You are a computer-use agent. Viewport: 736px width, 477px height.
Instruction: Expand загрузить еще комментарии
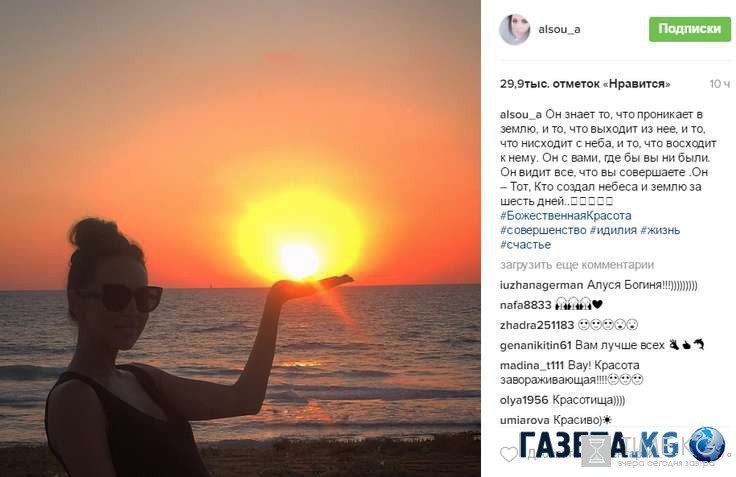[577, 265]
